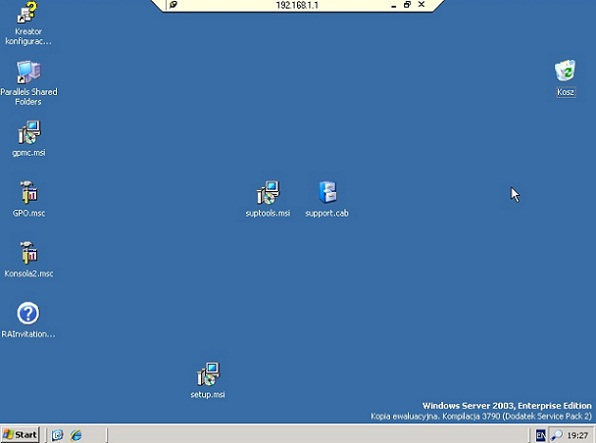This screenshot has width=596, height=443.
Task: Show desktop from quick launch
Action: [x=57, y=435]
